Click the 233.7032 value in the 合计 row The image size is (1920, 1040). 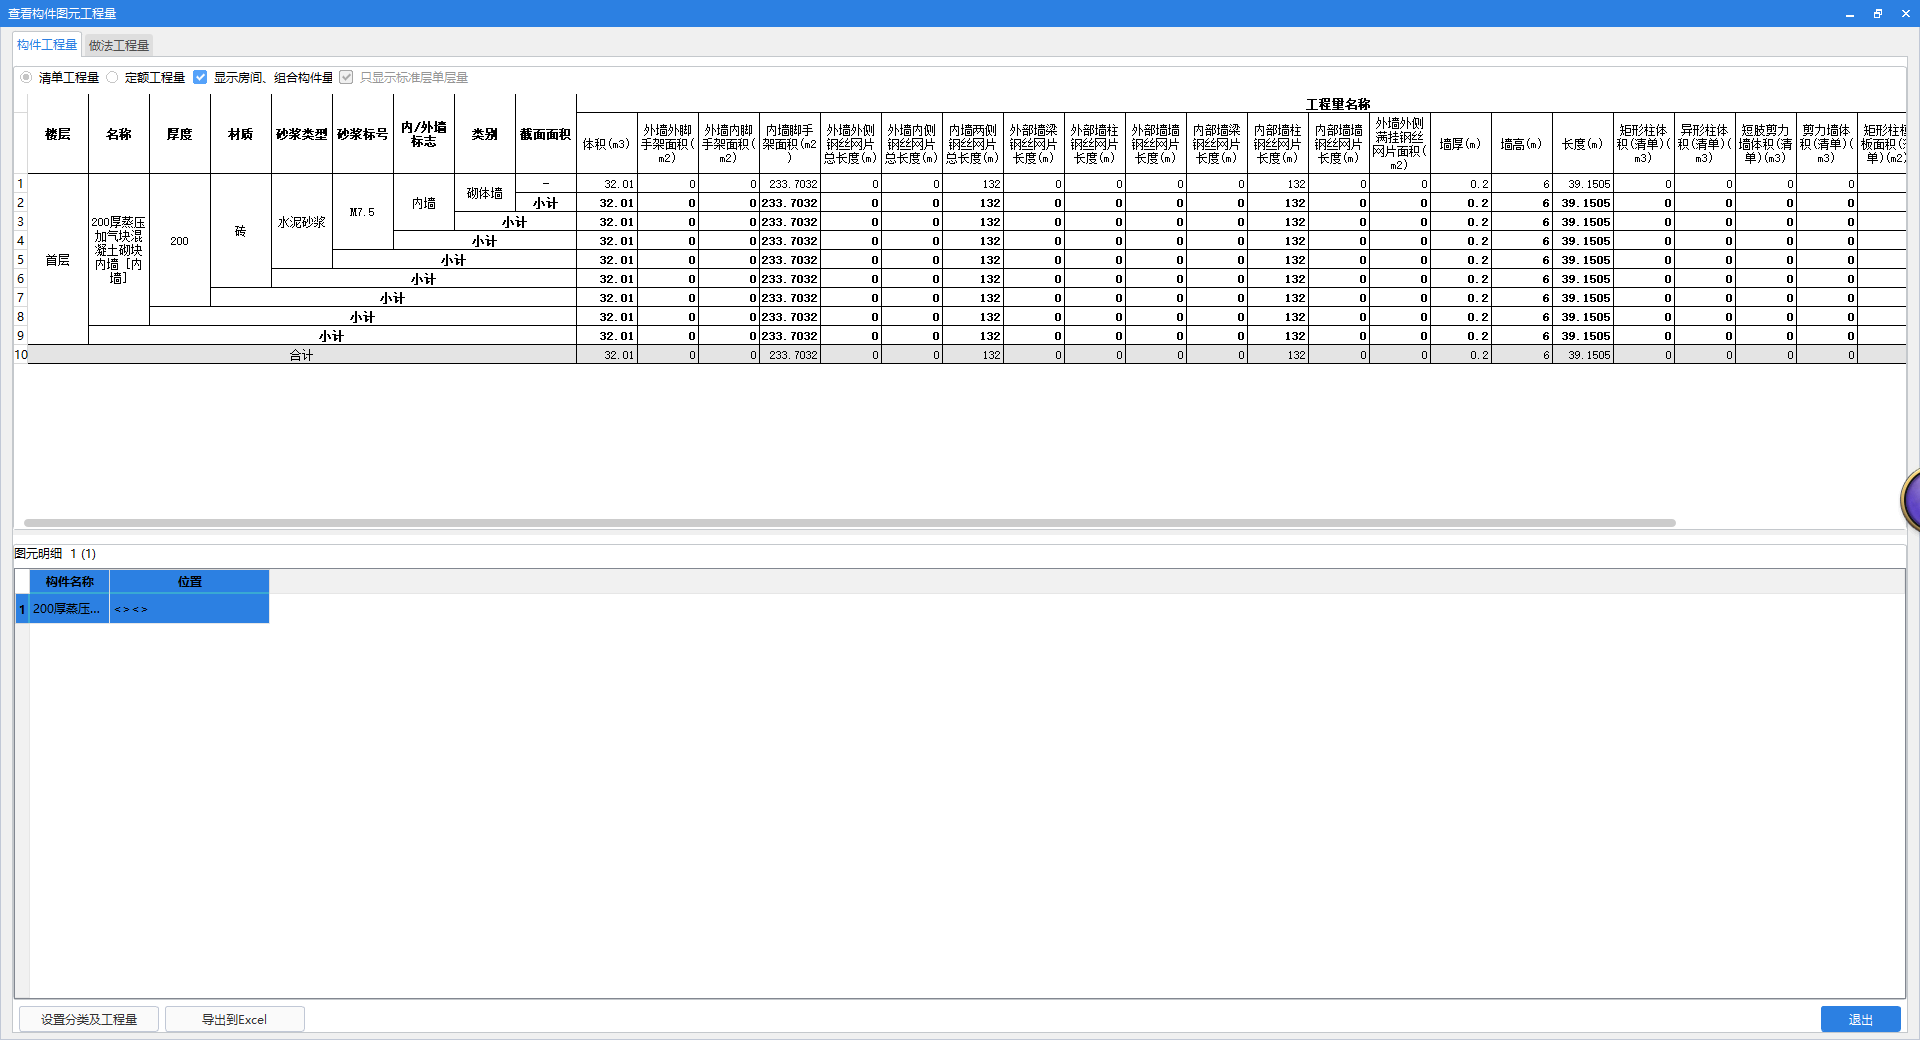tap(790, 355)
